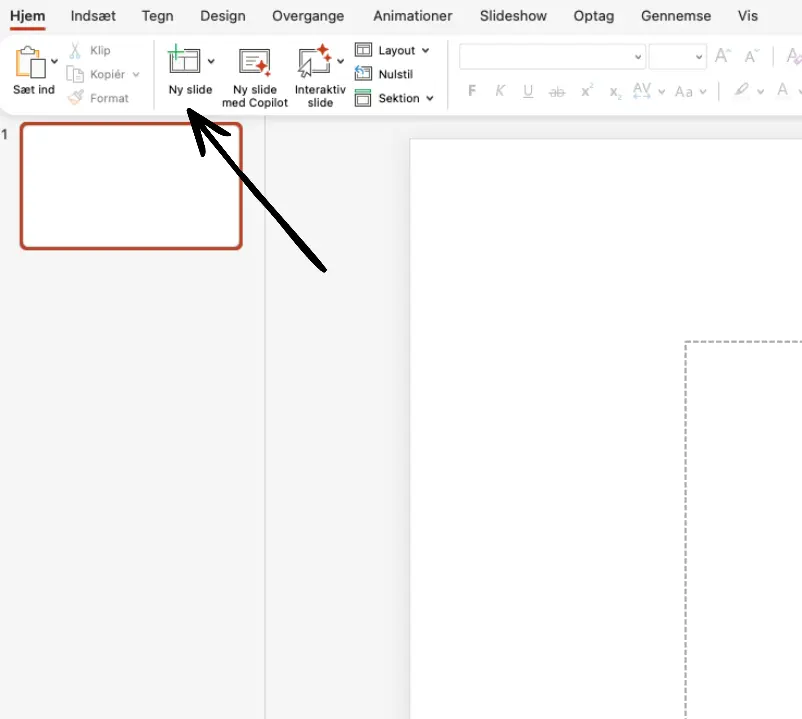Select slide 1 thumbnail
The width and height of the screenshot is (802, 719).
pyautogui.click(x=131, y=186)
